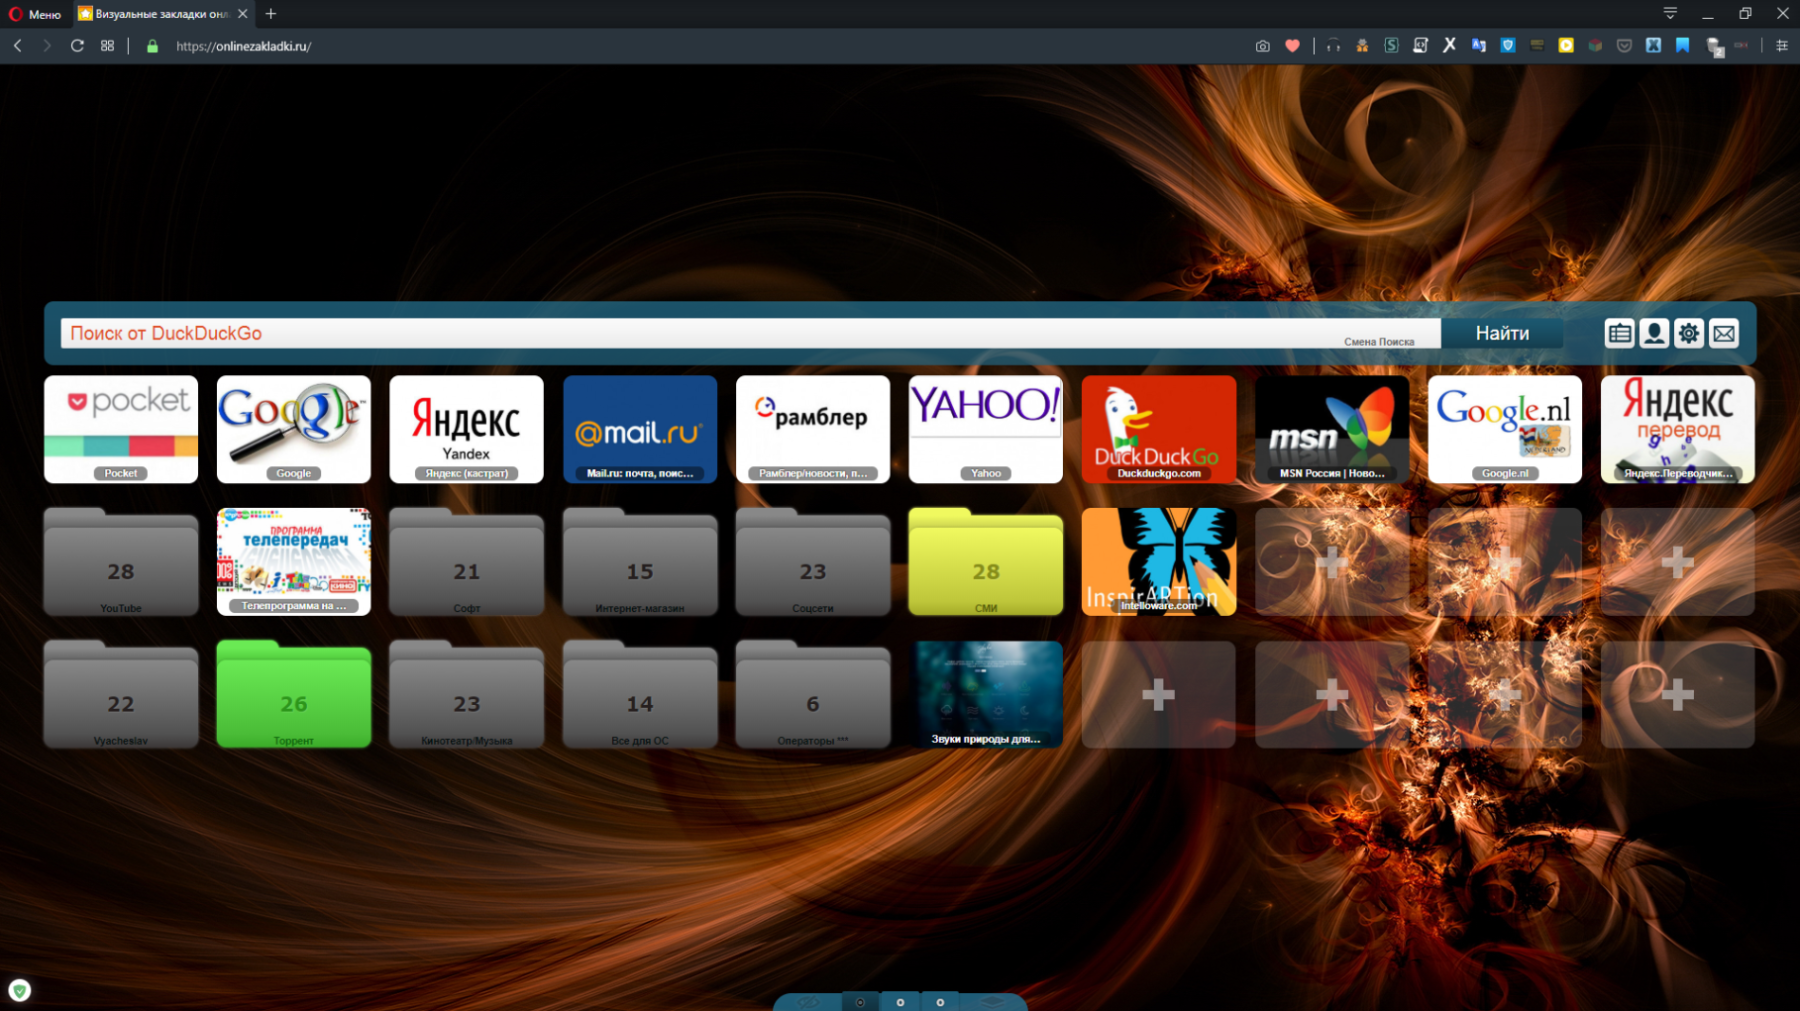This screenshot has height=1011, width=1800.
Task: Toggle bookmark visibility with crossed eye icon
Action: (808, 1002)
